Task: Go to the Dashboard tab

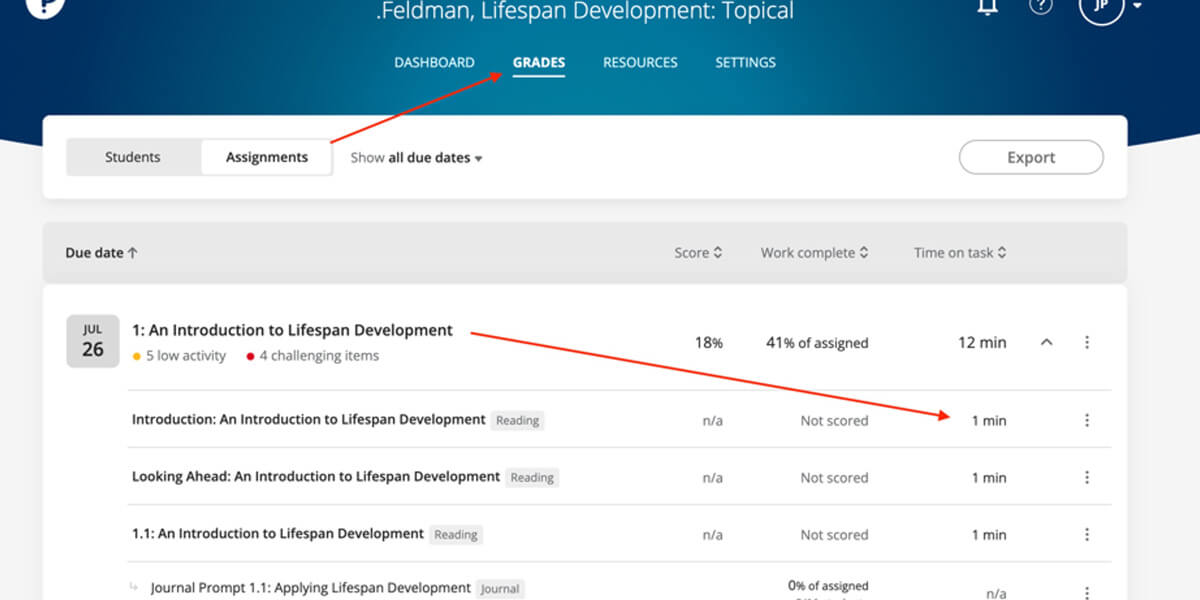Action: pyautogui.click(x=434, y=62)
